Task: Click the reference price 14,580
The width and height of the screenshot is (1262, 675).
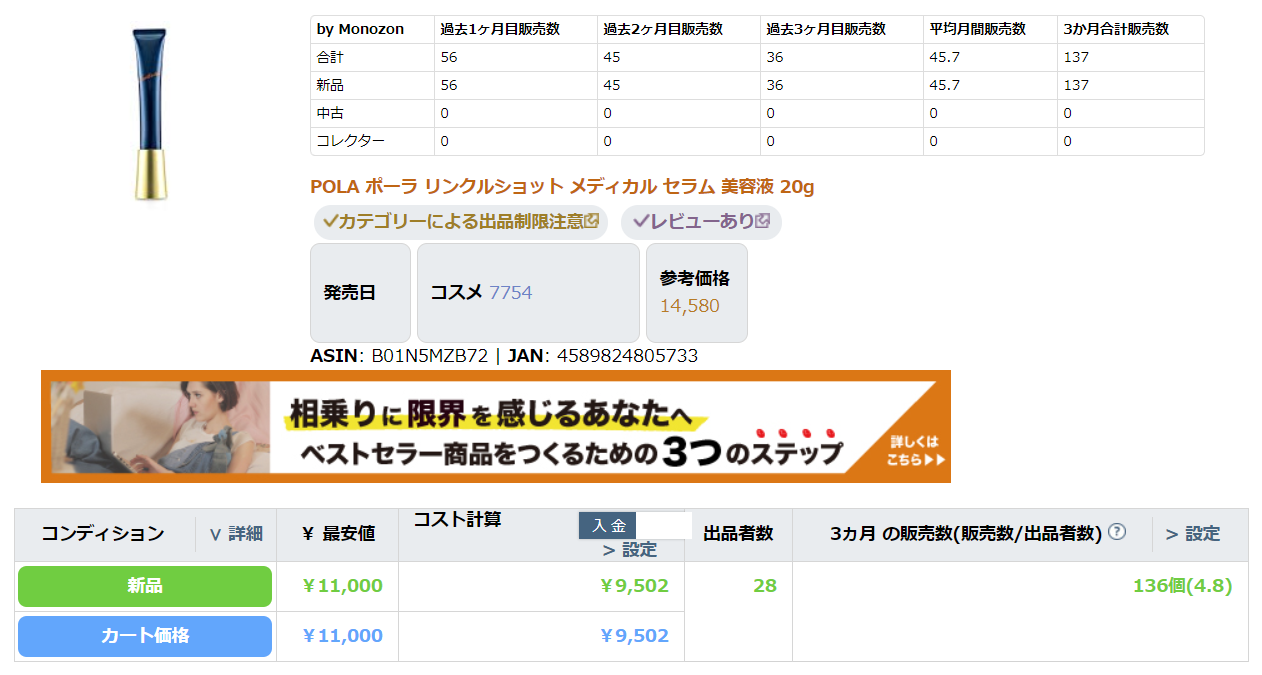Action: [689, 306]
